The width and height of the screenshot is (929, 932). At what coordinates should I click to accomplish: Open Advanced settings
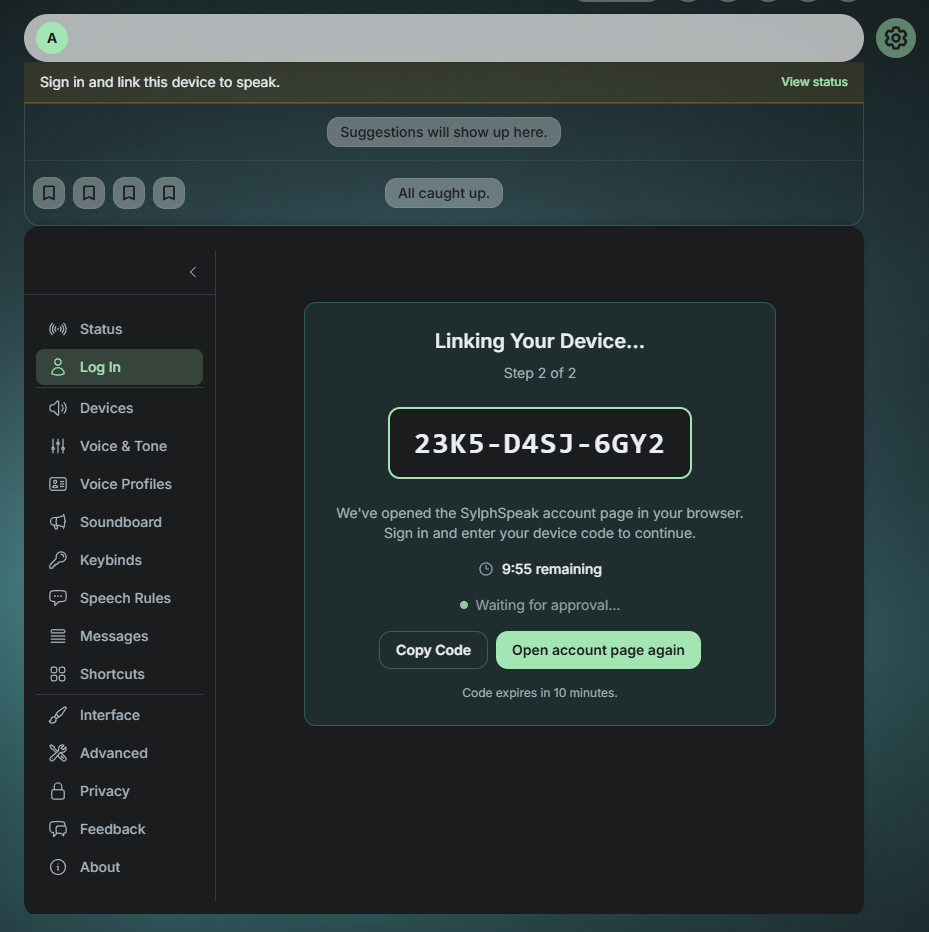point(119,754)
